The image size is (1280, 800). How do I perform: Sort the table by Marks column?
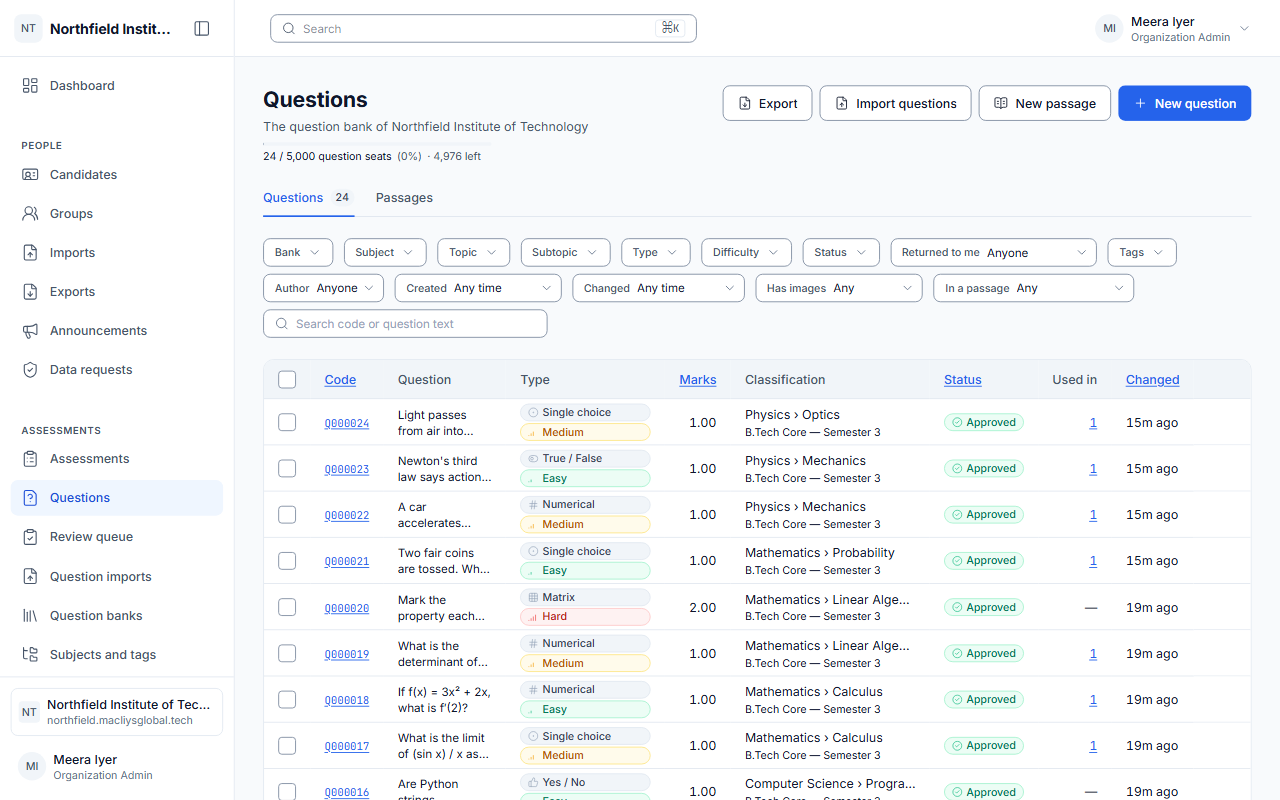click(698, 380)
